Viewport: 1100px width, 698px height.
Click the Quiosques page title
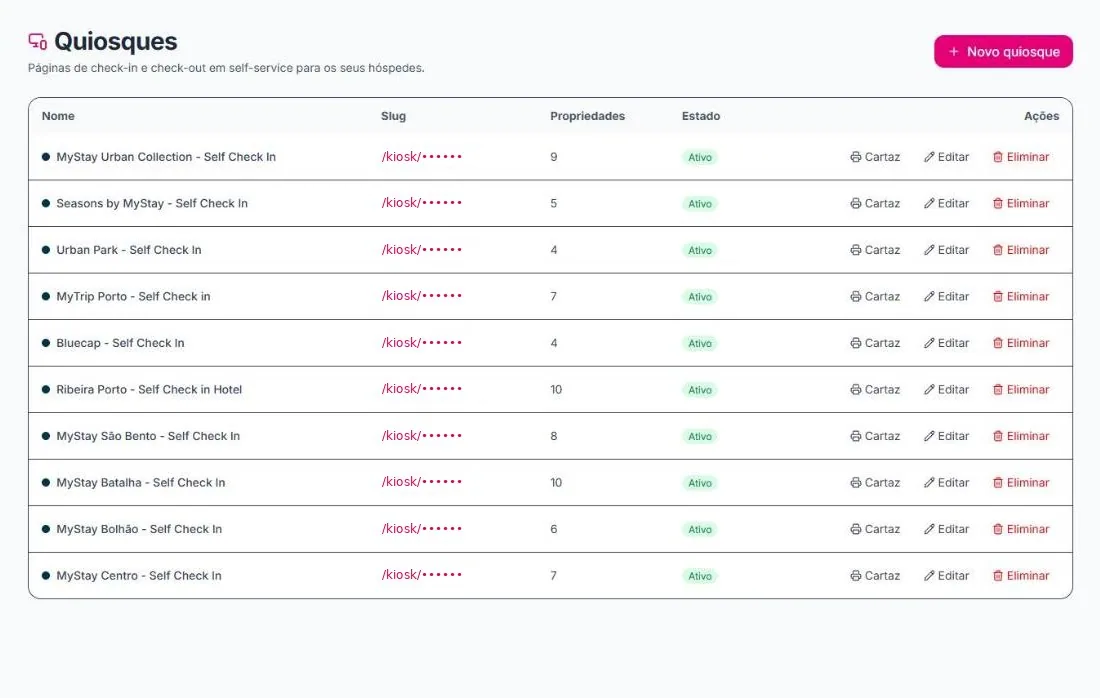(x=116, y=41)
